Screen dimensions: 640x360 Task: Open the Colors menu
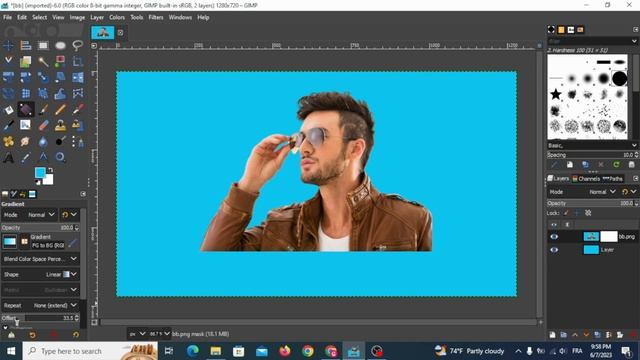(117, 18)
